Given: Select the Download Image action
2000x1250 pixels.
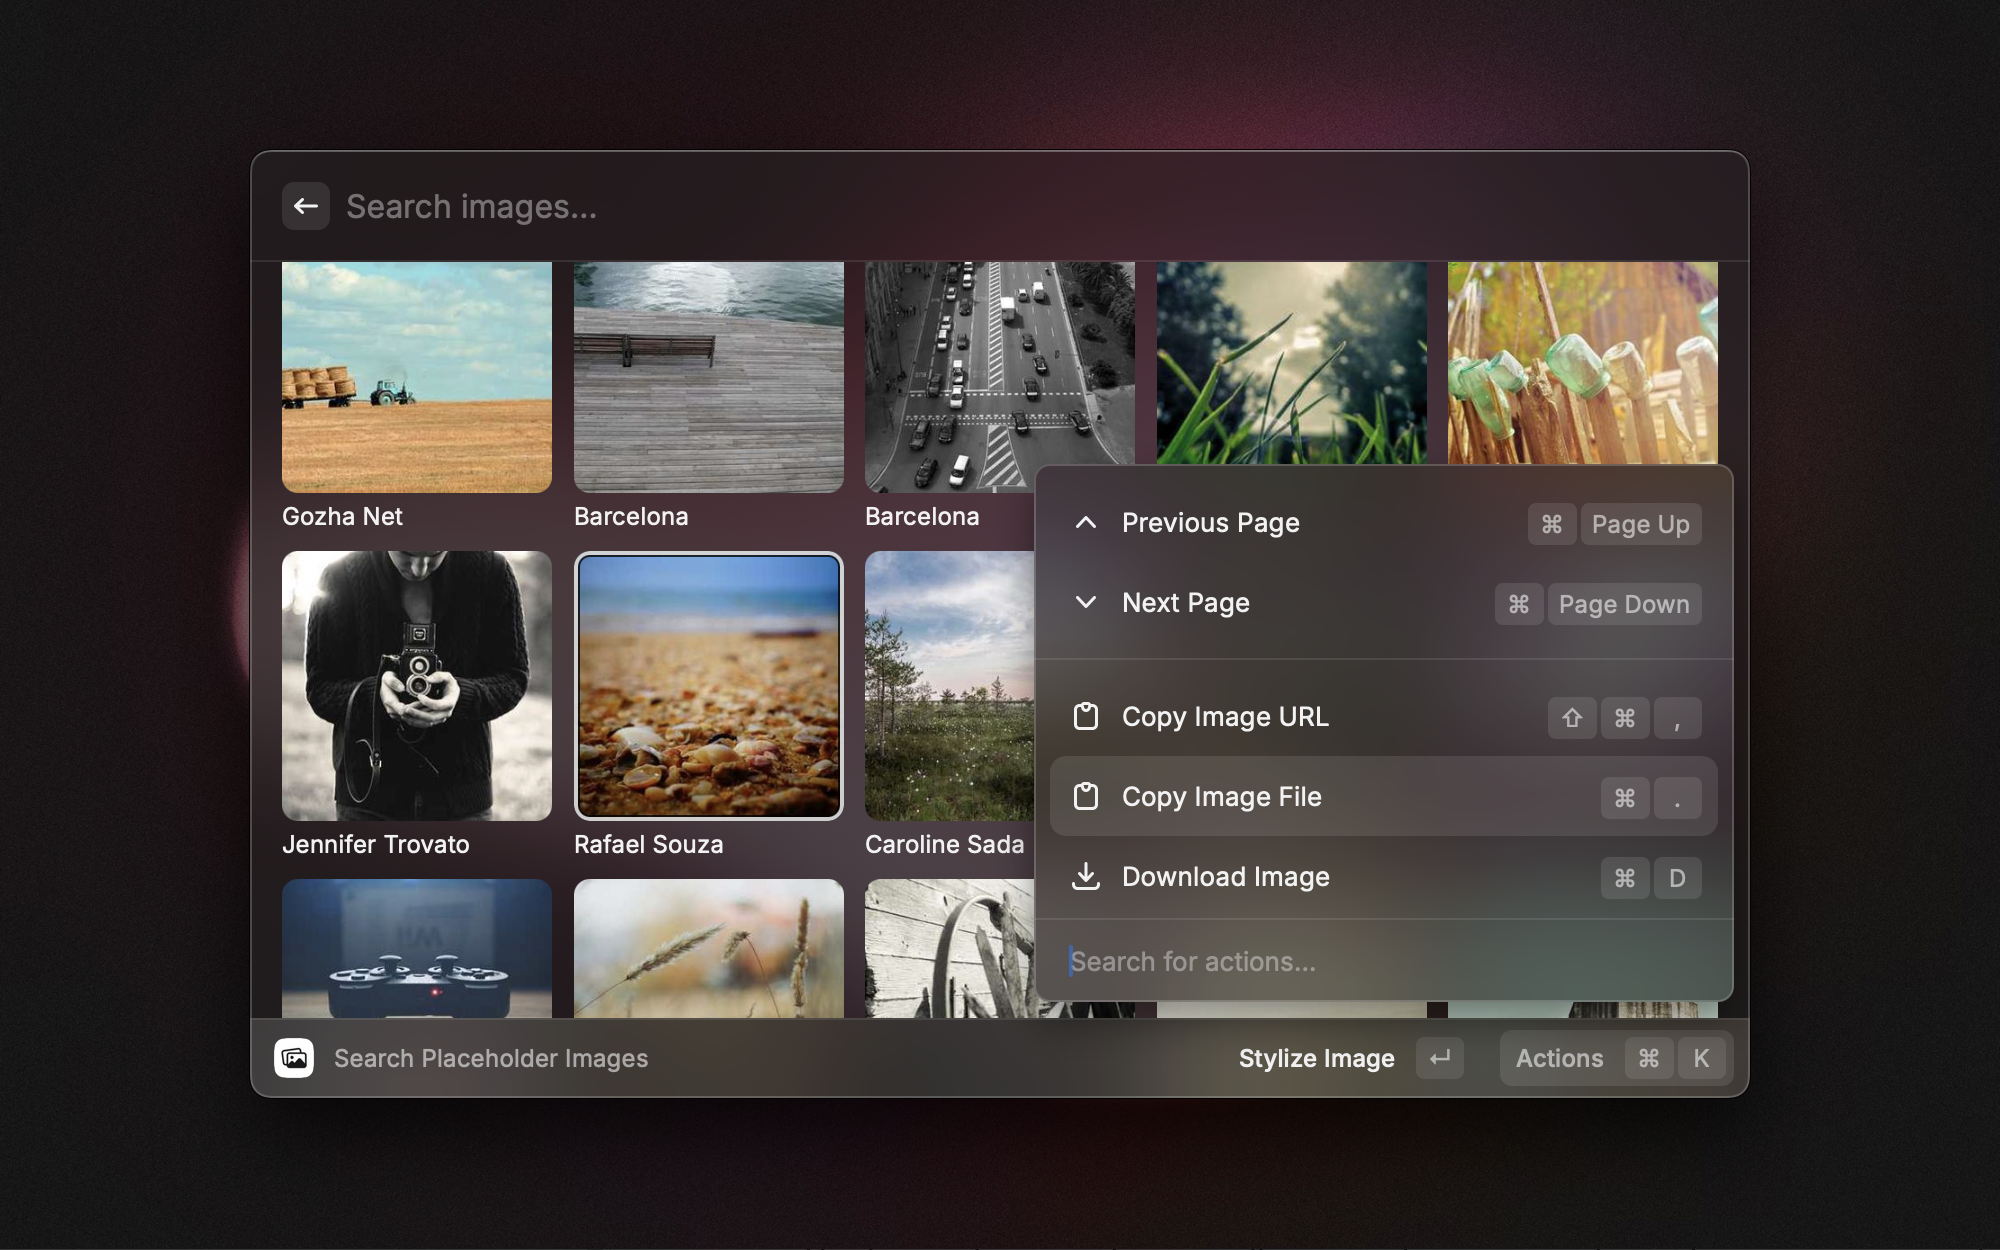Looking at the screenshot, I should (1226, 877).
